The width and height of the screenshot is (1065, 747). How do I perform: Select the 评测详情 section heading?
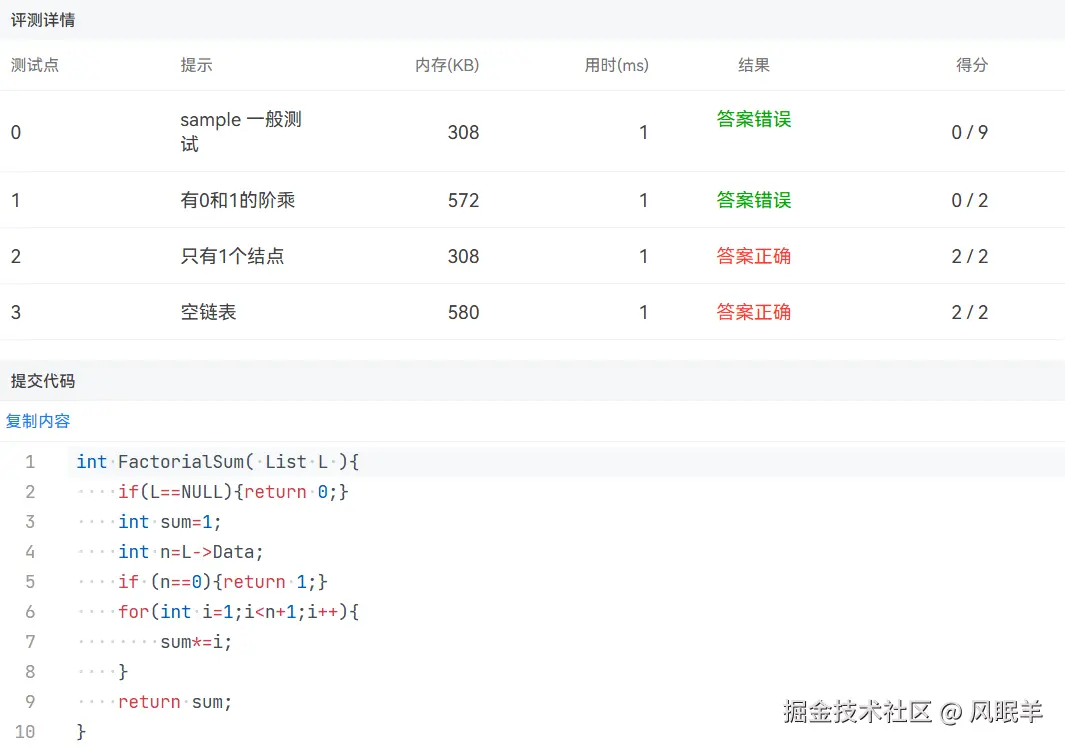[x=43, y=20]
